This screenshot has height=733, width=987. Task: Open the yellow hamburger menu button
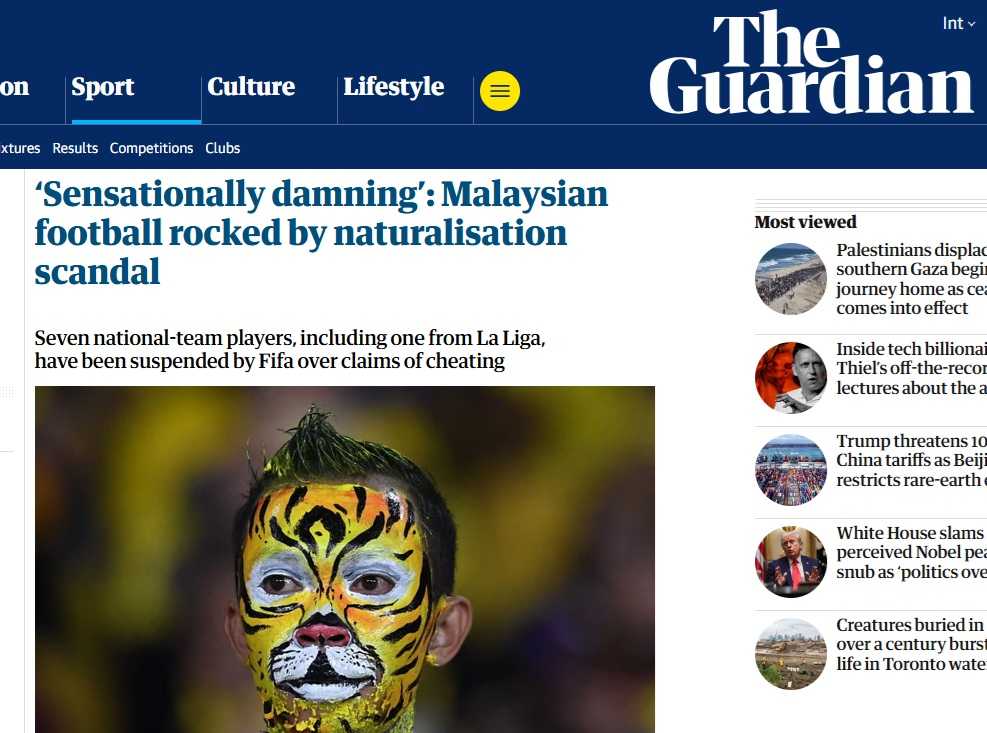point(500,91)
